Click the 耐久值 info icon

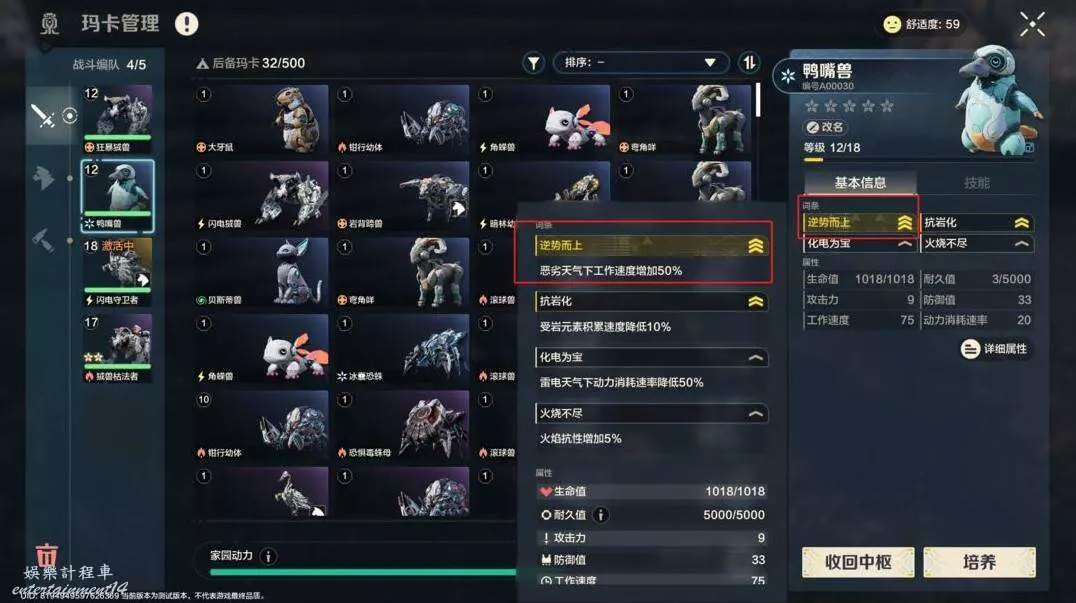click(x=600, y=515)
